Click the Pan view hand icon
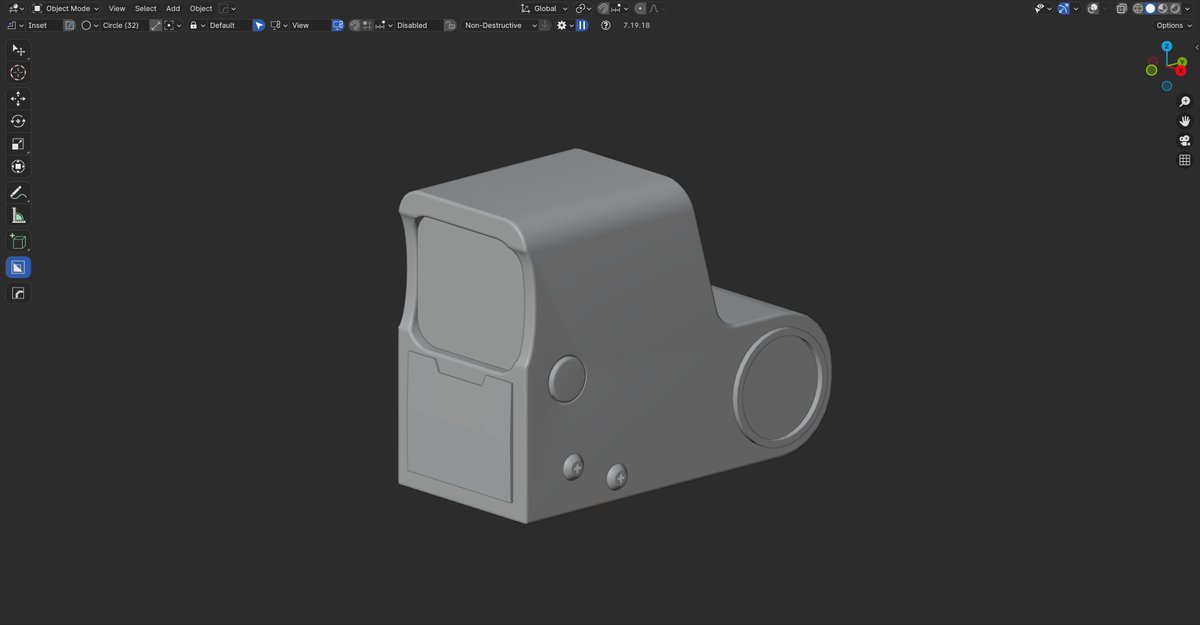The image size is (1200, 625). coord(1185,121)
